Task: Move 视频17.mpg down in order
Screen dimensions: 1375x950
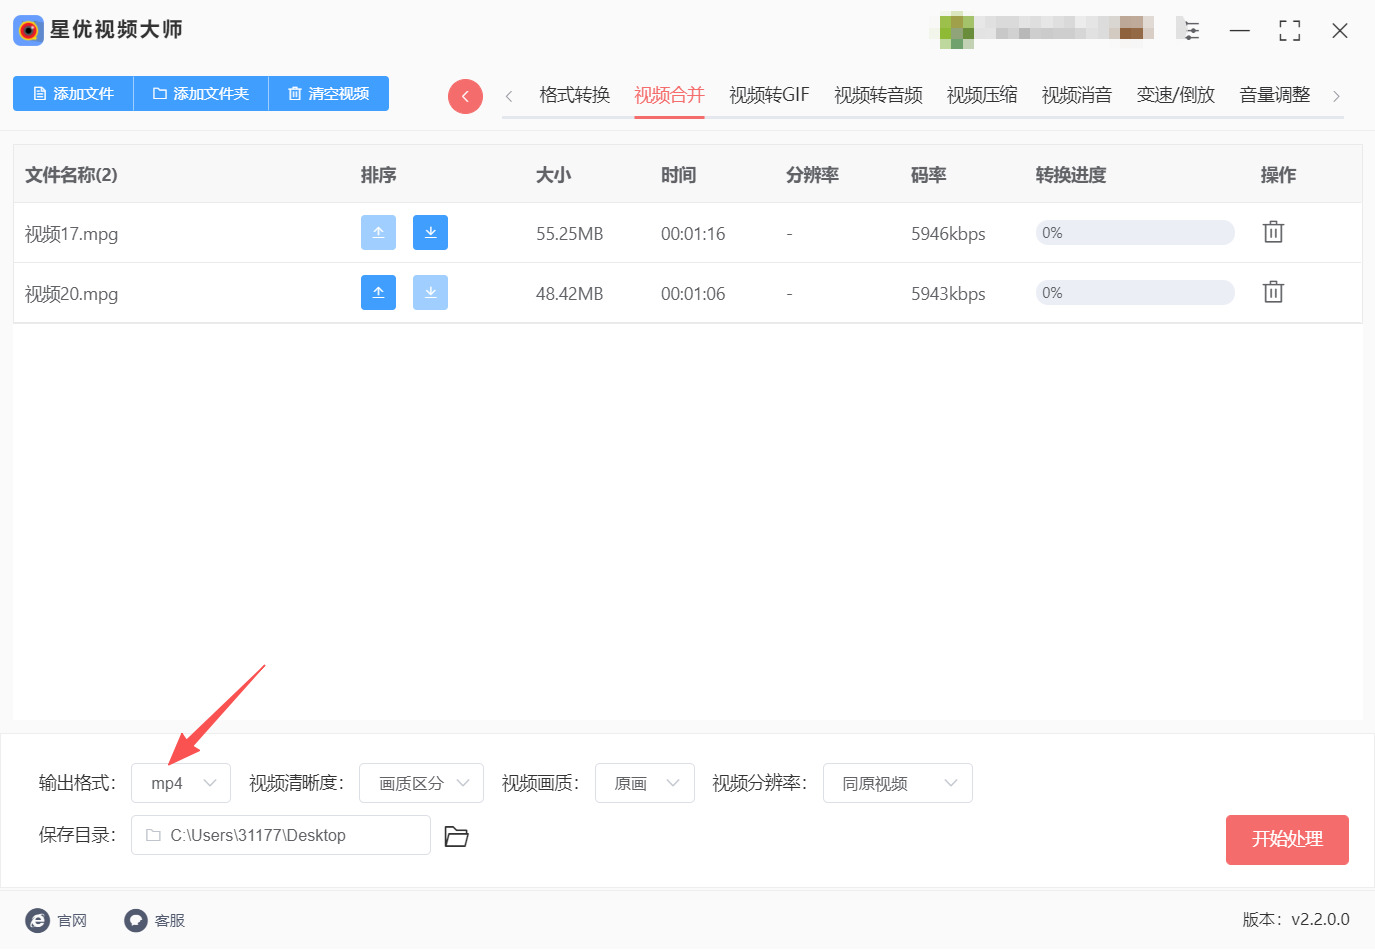Action: click(430, 233)
